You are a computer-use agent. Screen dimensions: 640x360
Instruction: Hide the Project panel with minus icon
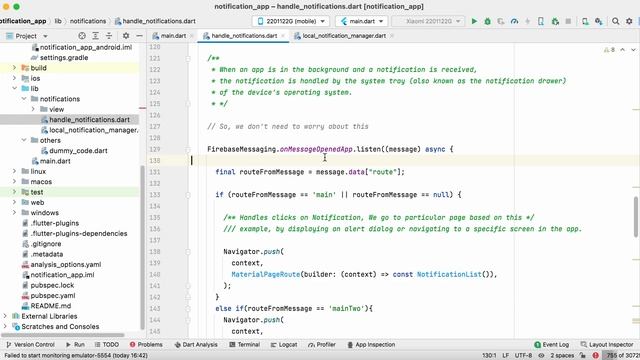139,36
